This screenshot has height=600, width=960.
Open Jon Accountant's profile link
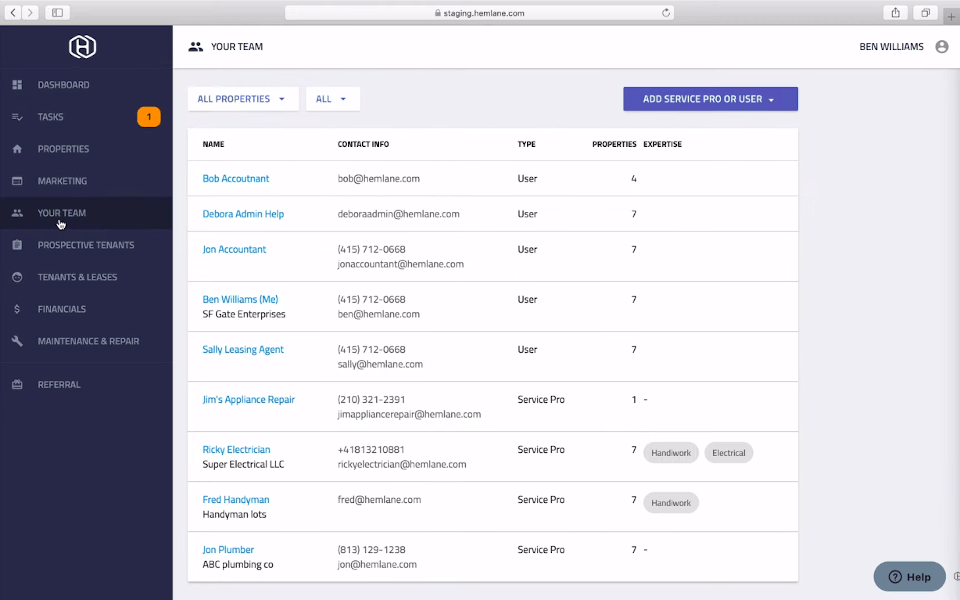(x=234, y=249)
